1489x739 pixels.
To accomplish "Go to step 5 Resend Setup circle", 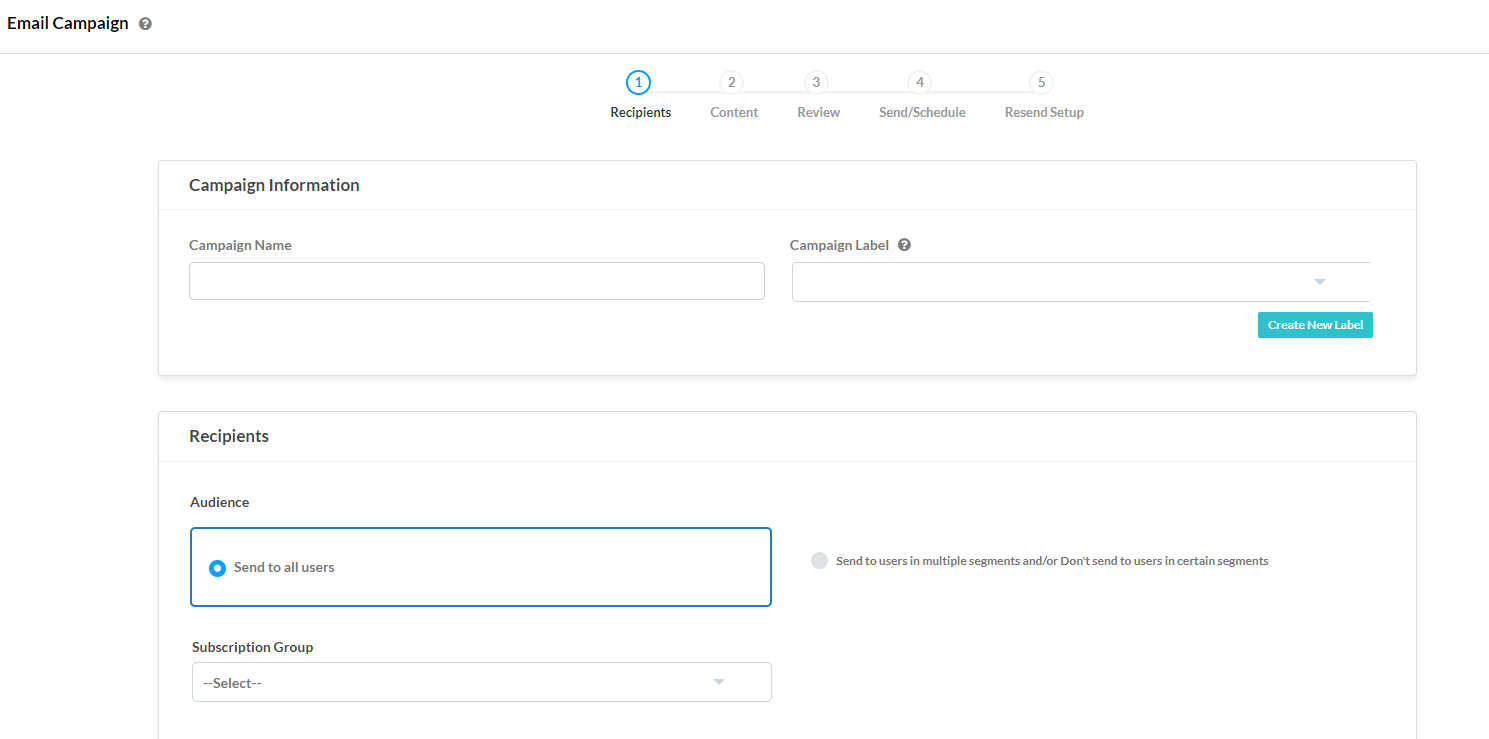I will click(1042, 82).
